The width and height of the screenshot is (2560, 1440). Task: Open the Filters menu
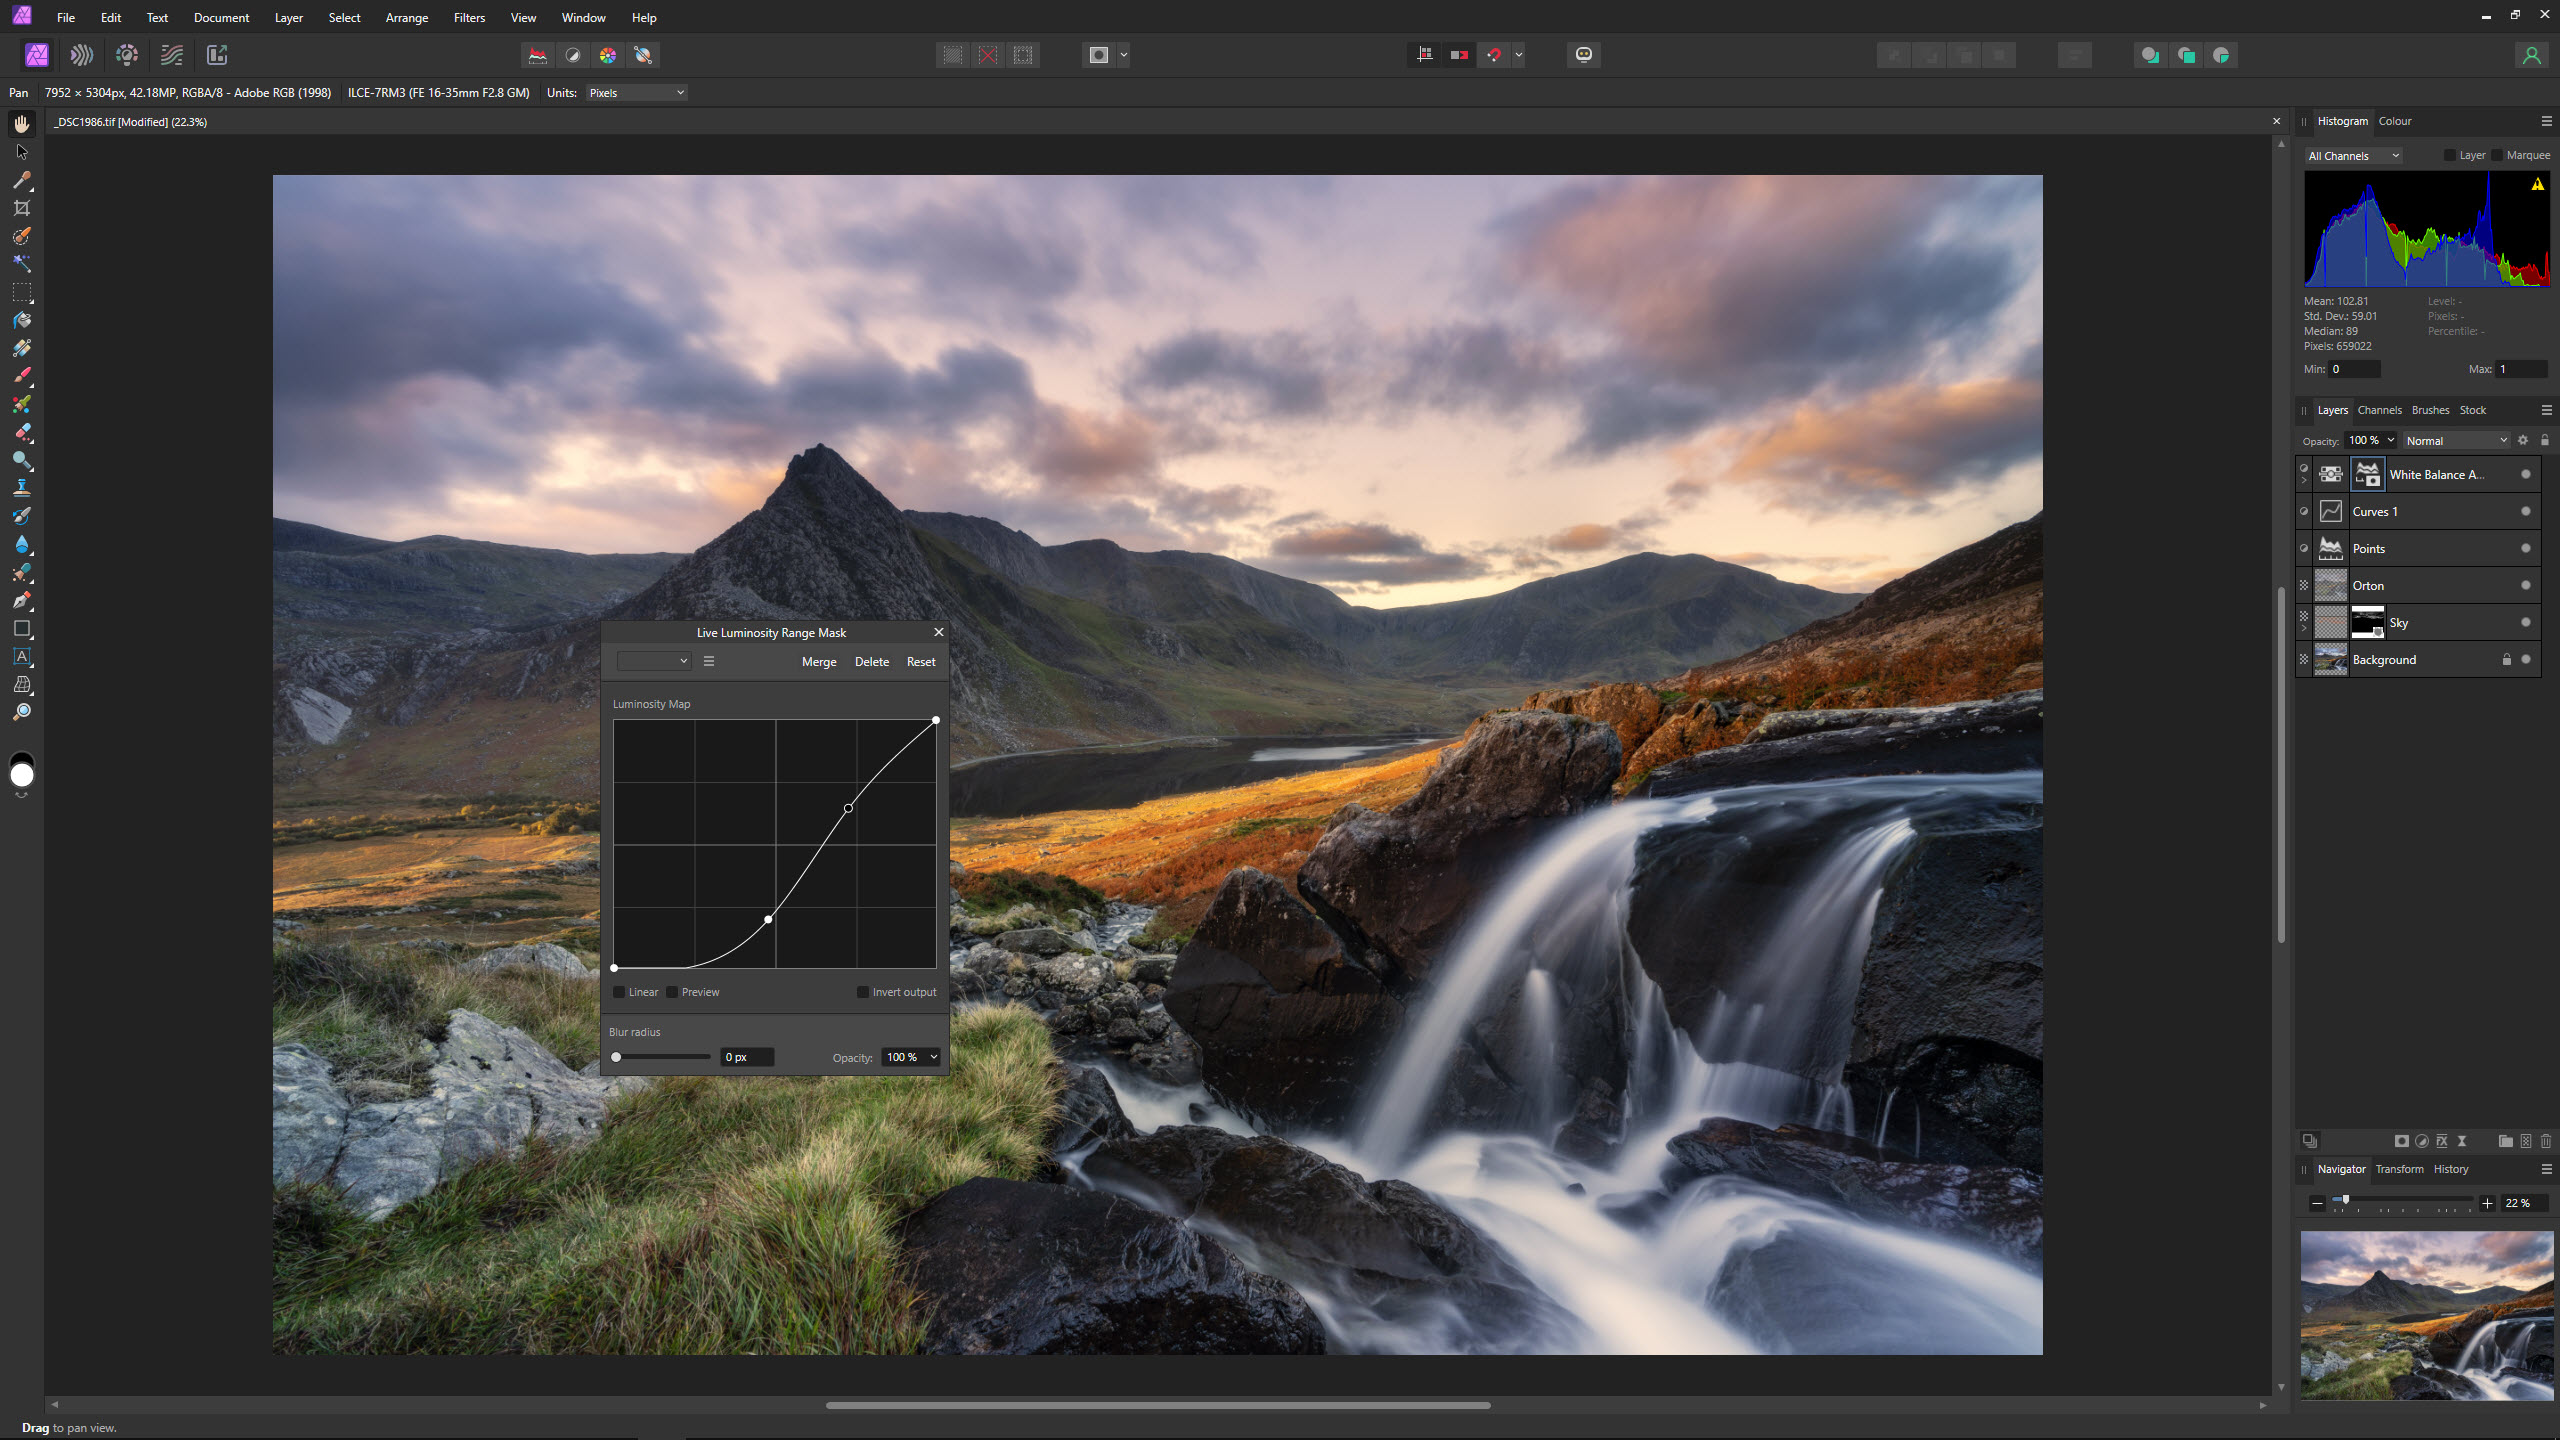tap(468, 18)
